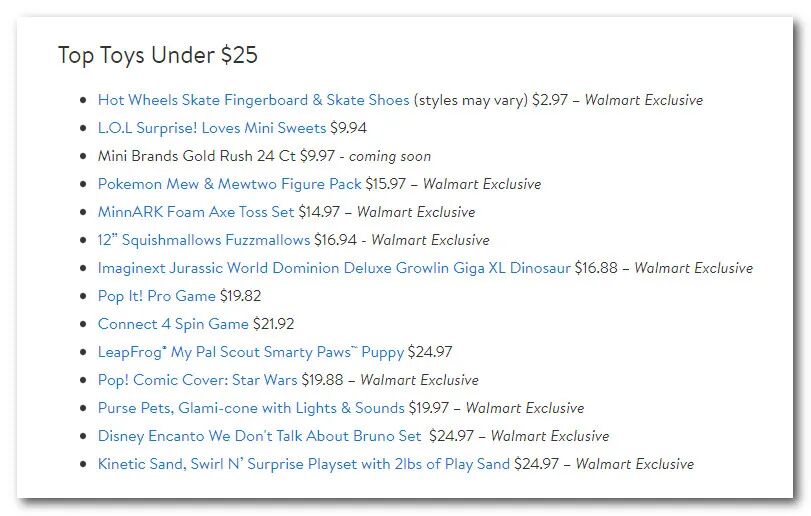Viewport: 811px width, 516px height.
Task: Open Pop It! Pro Game link
Action: (156, 296)
